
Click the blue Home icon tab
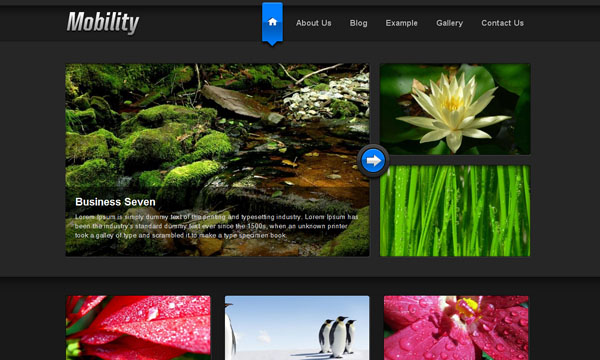(272, 23)
